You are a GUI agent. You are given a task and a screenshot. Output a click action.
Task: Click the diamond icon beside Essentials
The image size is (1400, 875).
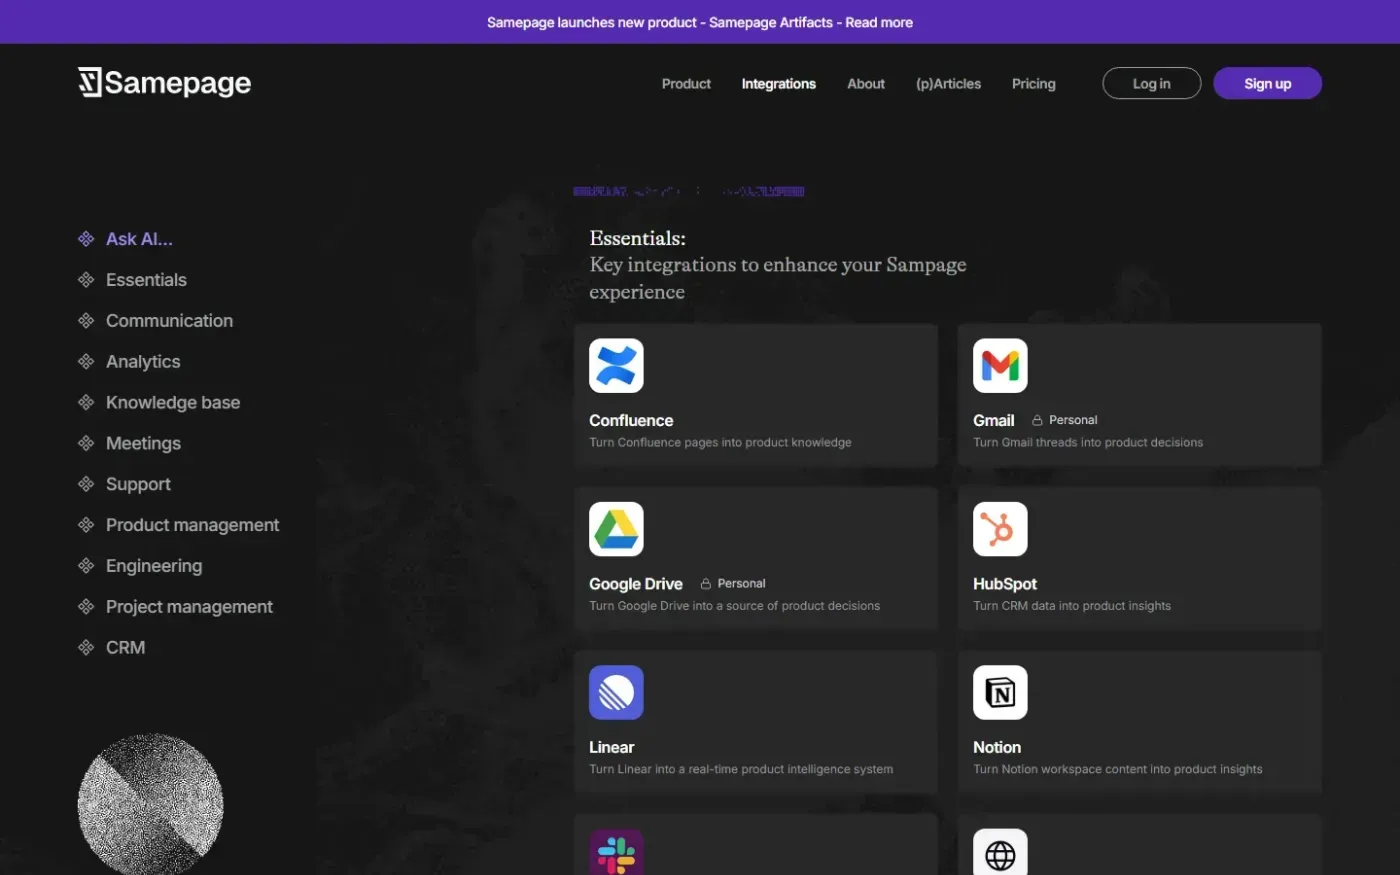click(86, 280)
